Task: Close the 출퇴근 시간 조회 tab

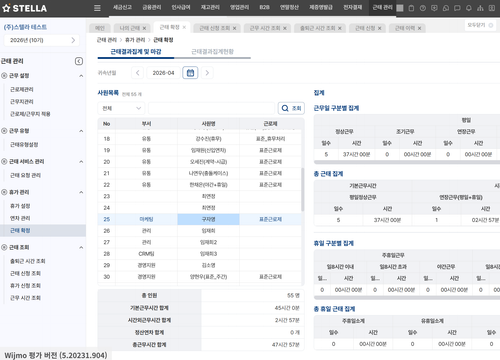Action: 340,28
